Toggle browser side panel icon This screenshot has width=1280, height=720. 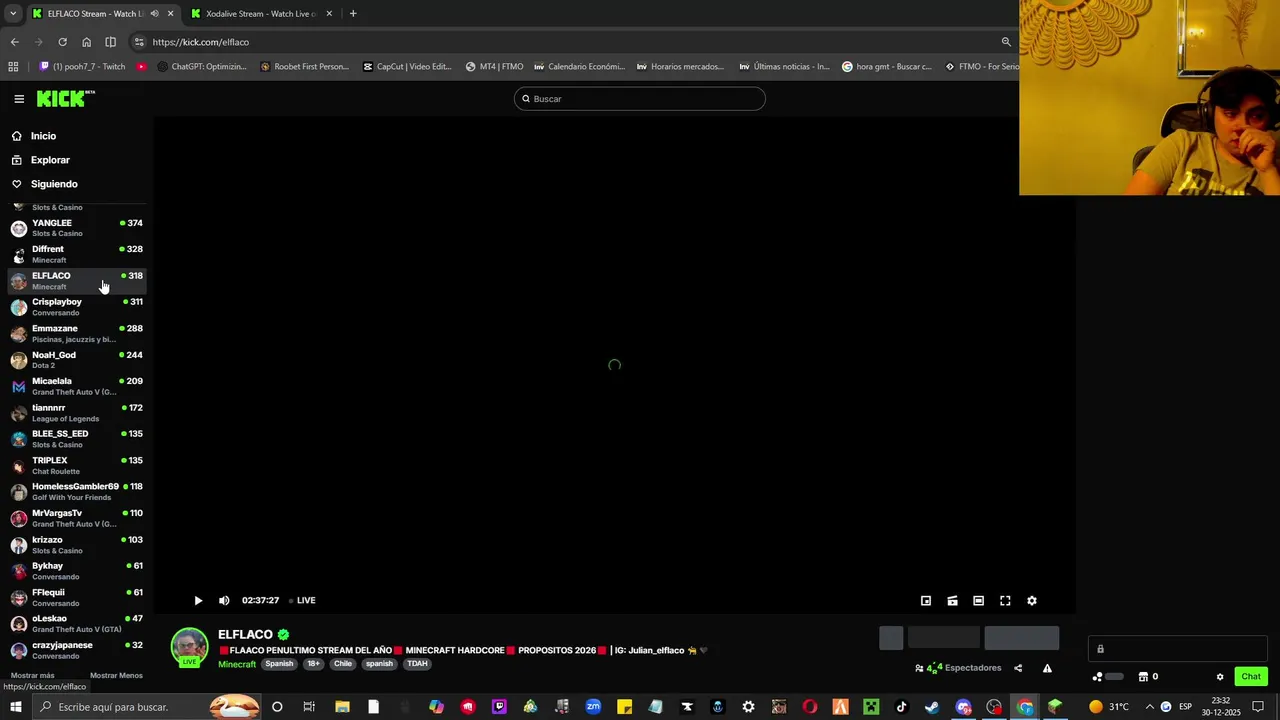(x=110, y=42)
